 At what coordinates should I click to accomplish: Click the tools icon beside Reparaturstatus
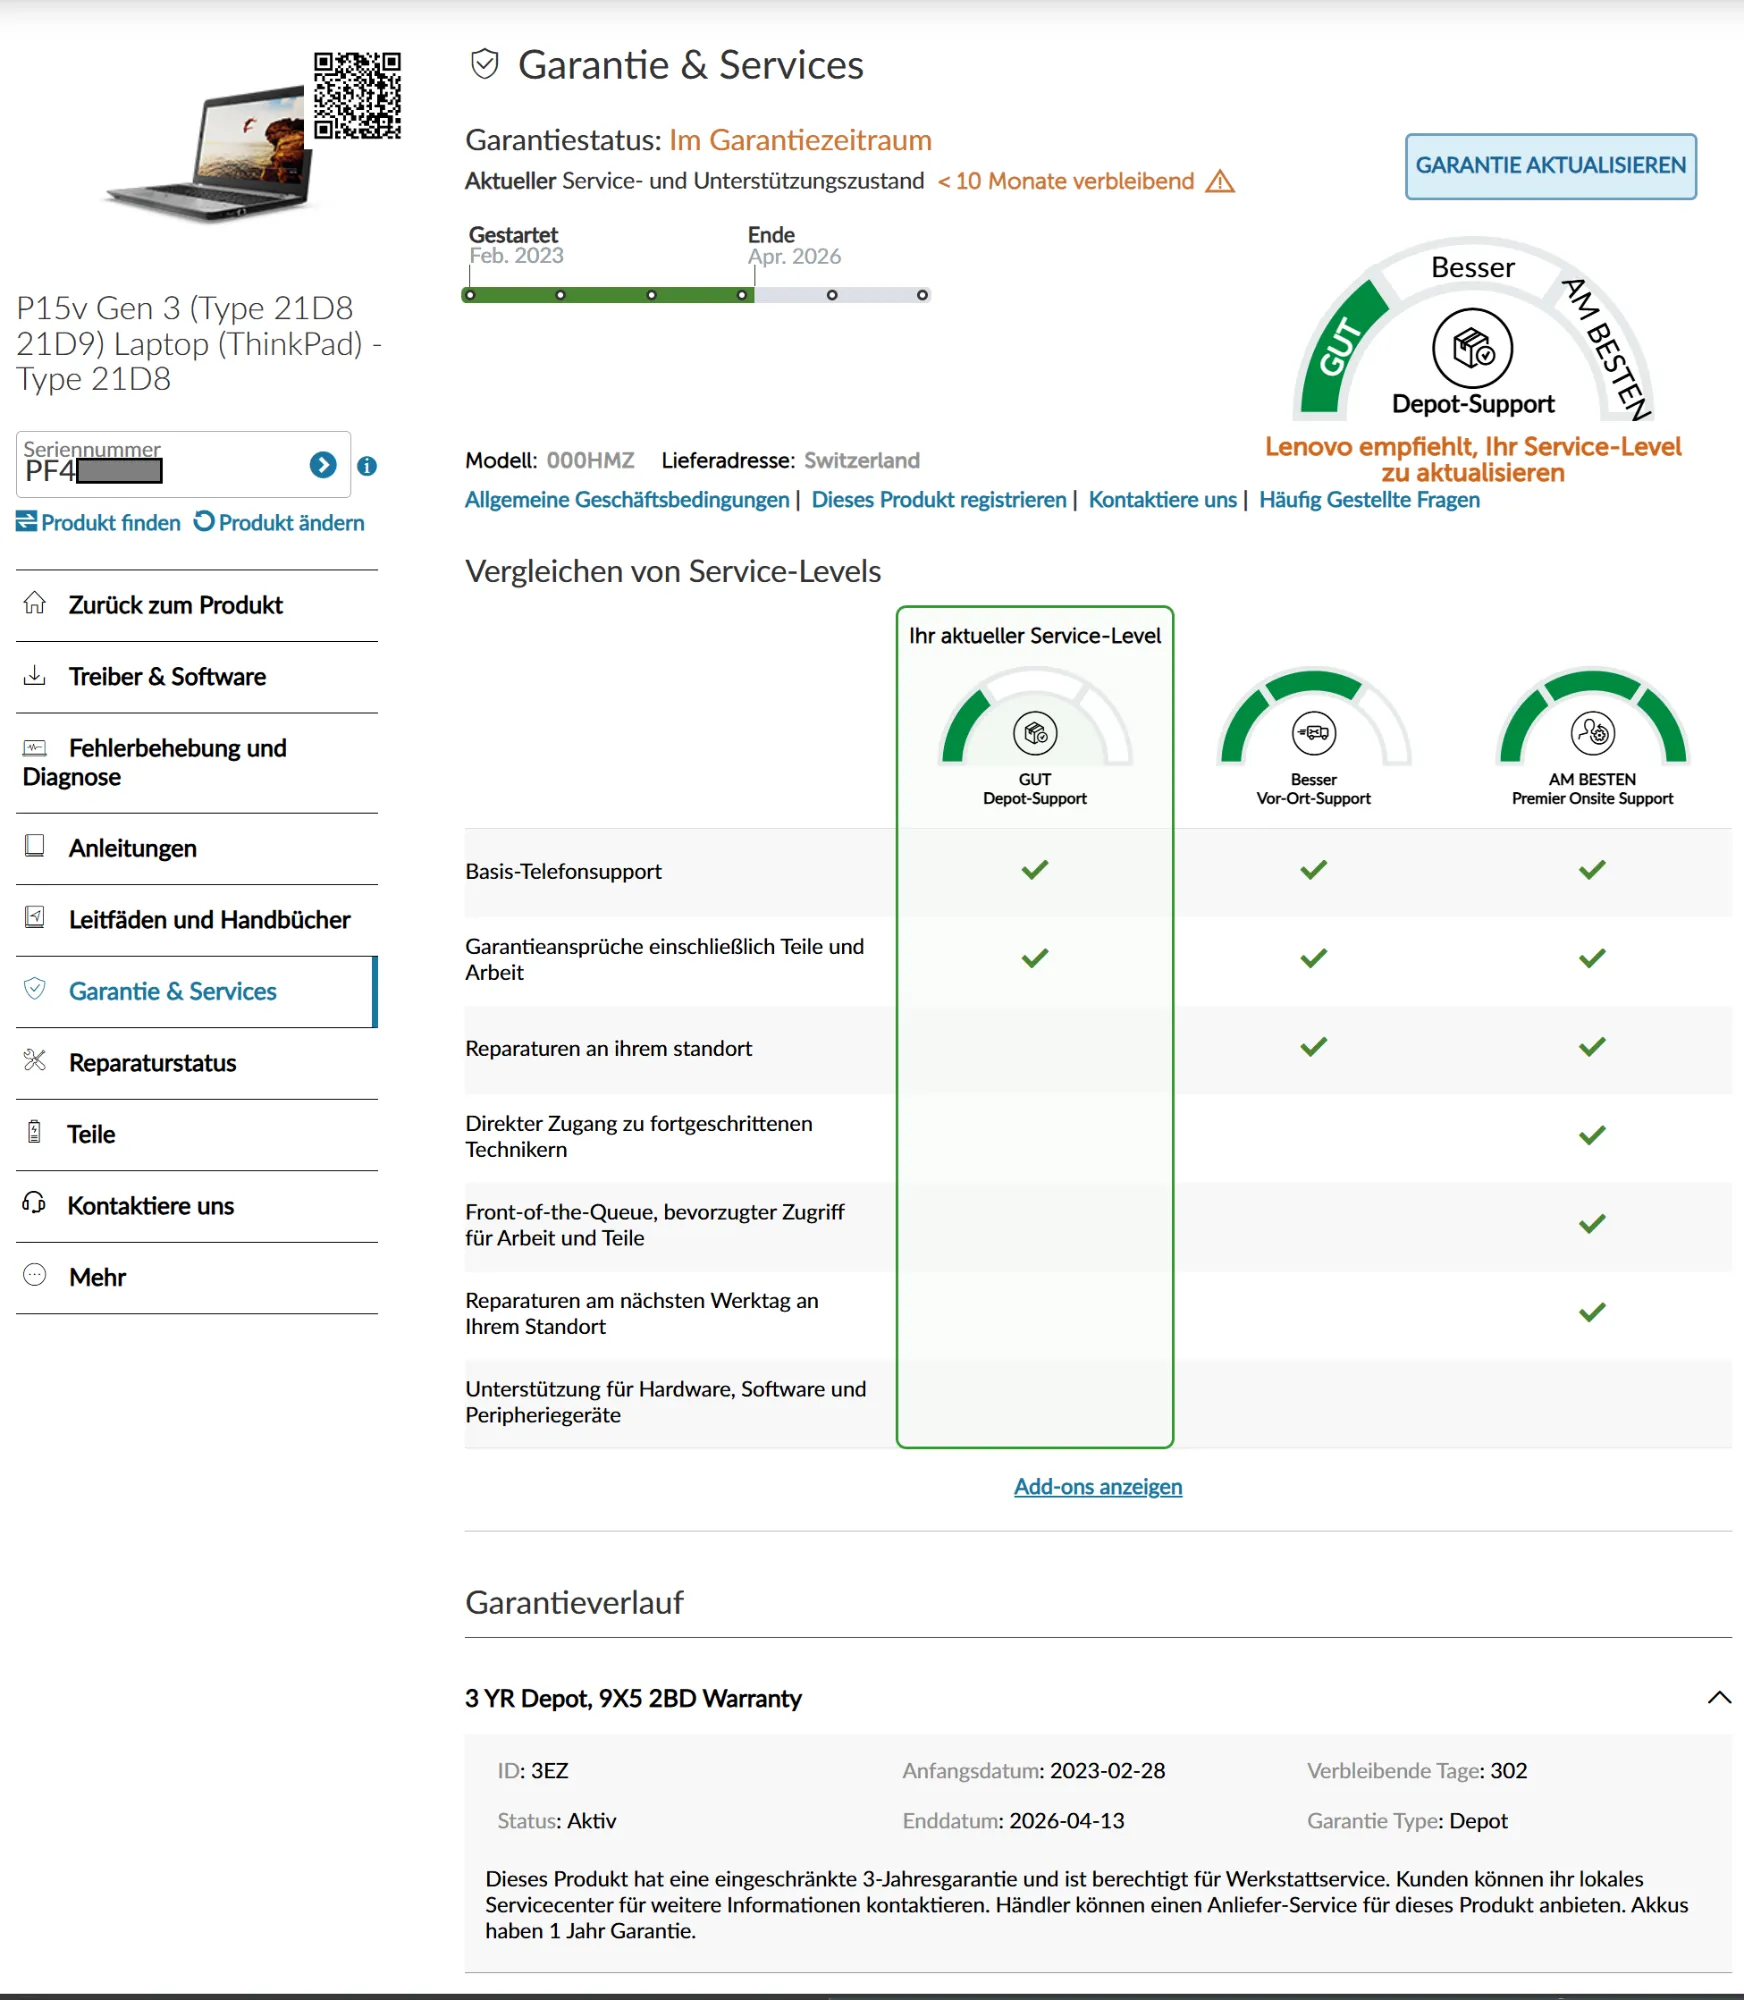[35, 1060]
